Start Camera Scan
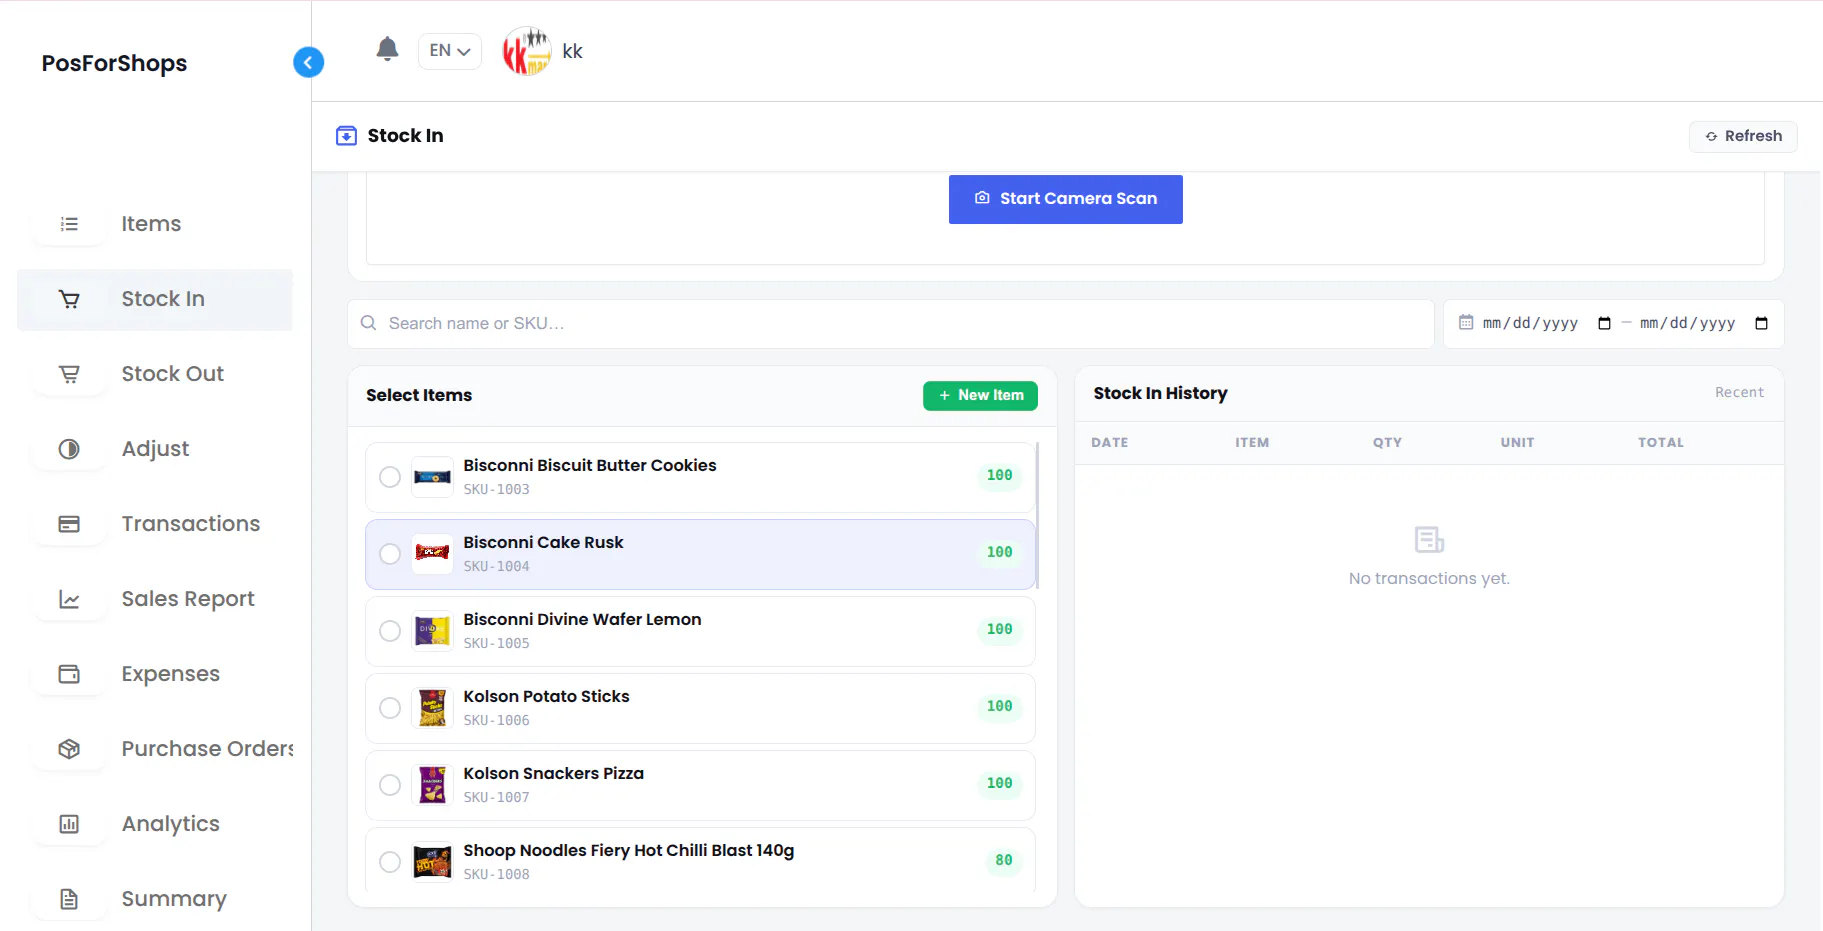This screenshot has height=931, width=1823. pos(1065,199)
